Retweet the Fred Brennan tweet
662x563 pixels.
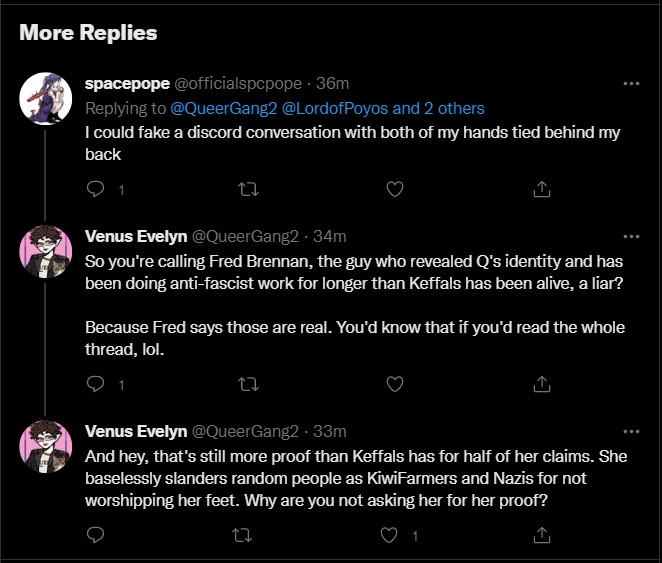click(x=243, y=383)
